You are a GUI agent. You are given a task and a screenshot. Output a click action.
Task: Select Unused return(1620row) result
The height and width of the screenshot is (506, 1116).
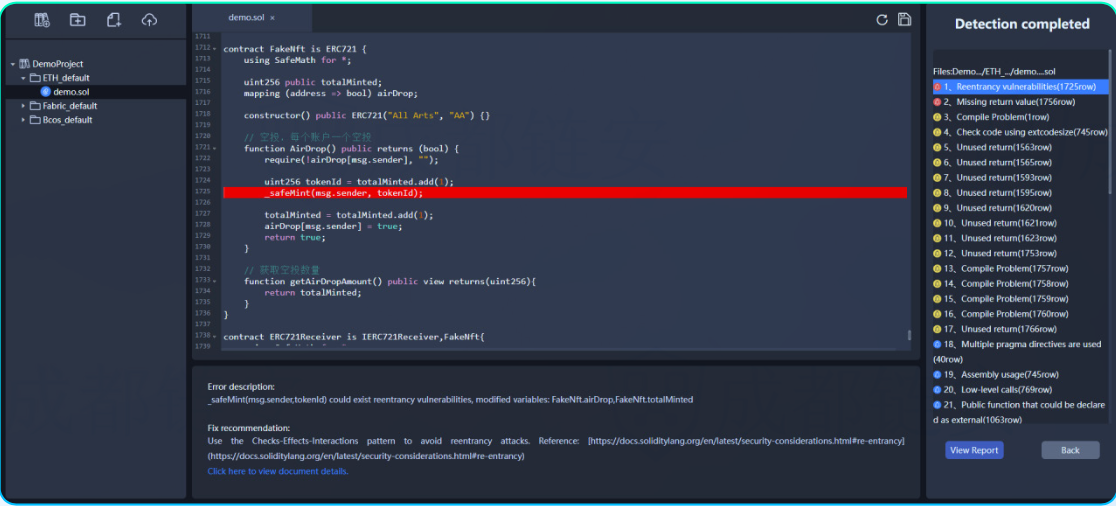[1021, 208]
